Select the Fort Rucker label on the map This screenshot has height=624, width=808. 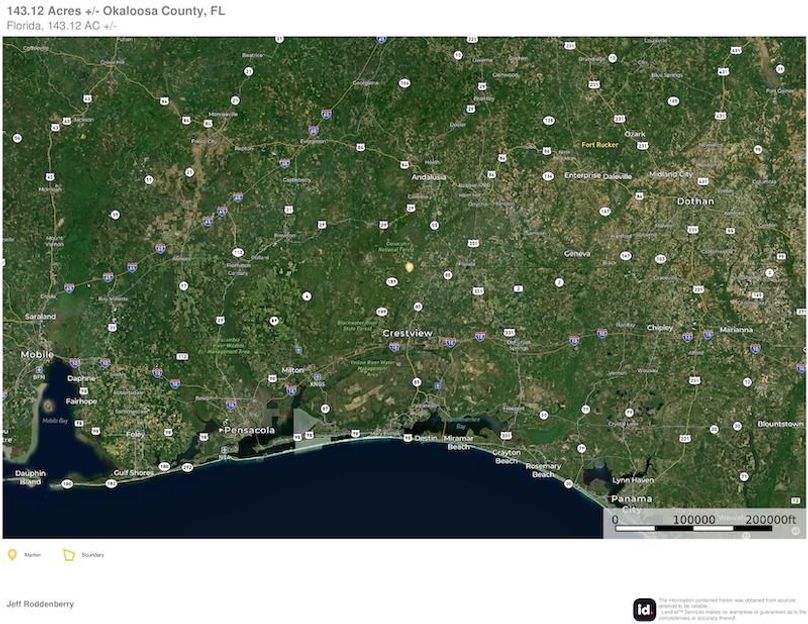point(600,143)
